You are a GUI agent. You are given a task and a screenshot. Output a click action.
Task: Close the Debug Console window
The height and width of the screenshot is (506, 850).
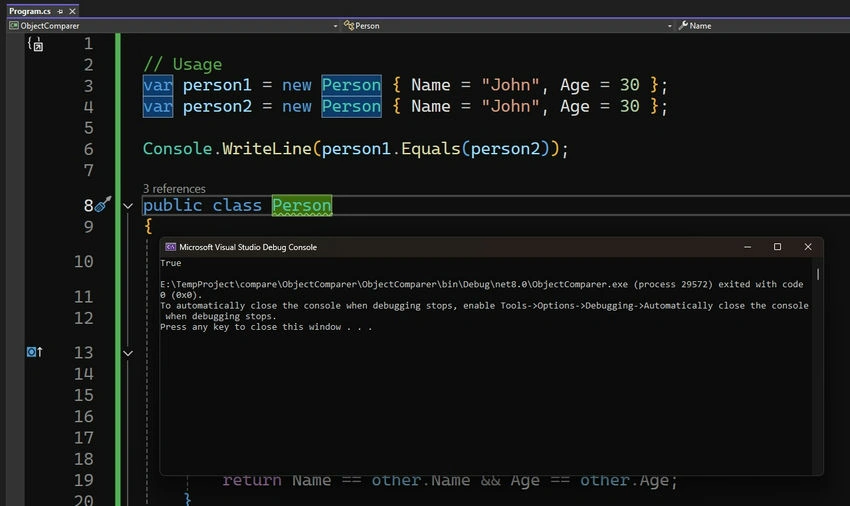coord(808,247)
